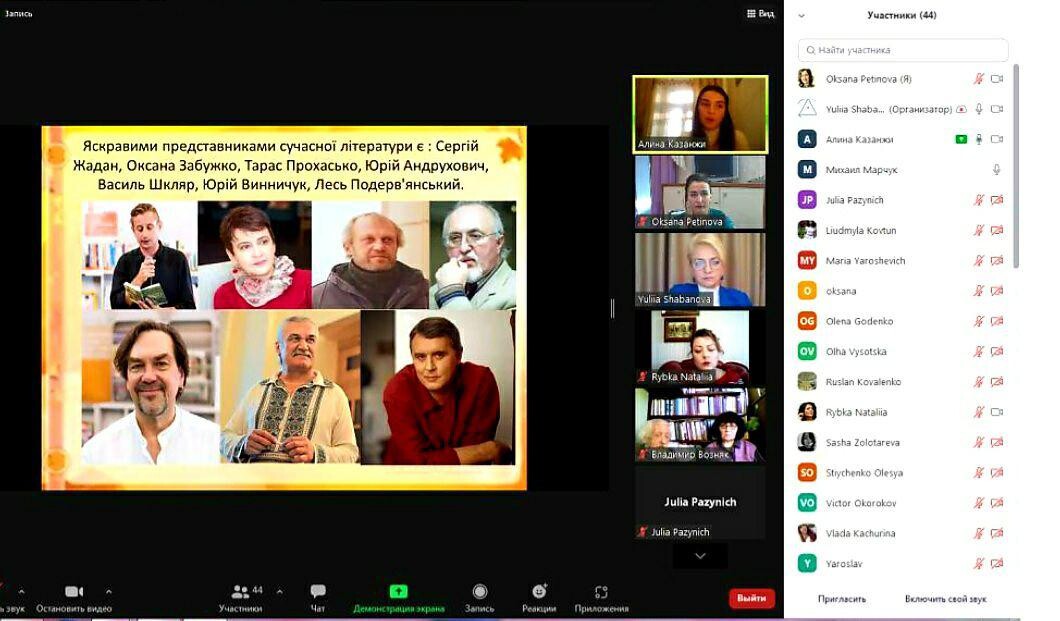This screenshot has width=1060, height=621.
Task: Click the Запись recording label at top
Action: (x=18, y=13)
